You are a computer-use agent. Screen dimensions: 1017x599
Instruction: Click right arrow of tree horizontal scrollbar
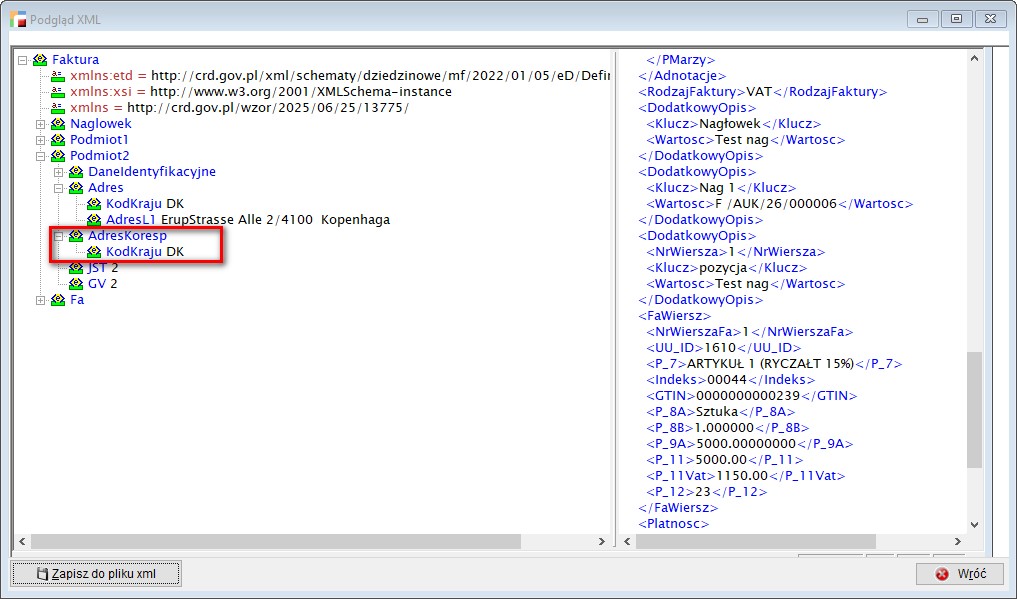click(x=602, y=541)
